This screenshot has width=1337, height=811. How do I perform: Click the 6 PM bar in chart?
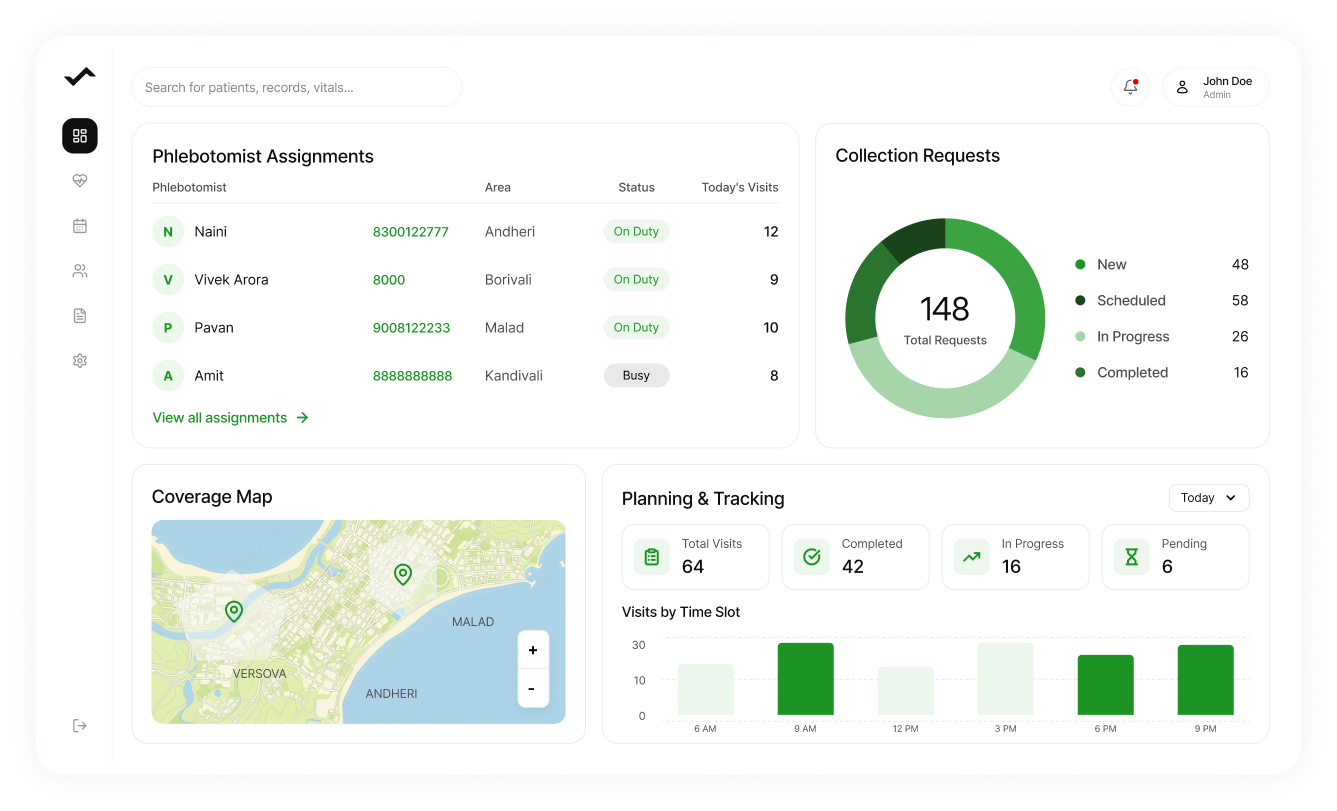pyautogui.click(x=1106, y=685)
